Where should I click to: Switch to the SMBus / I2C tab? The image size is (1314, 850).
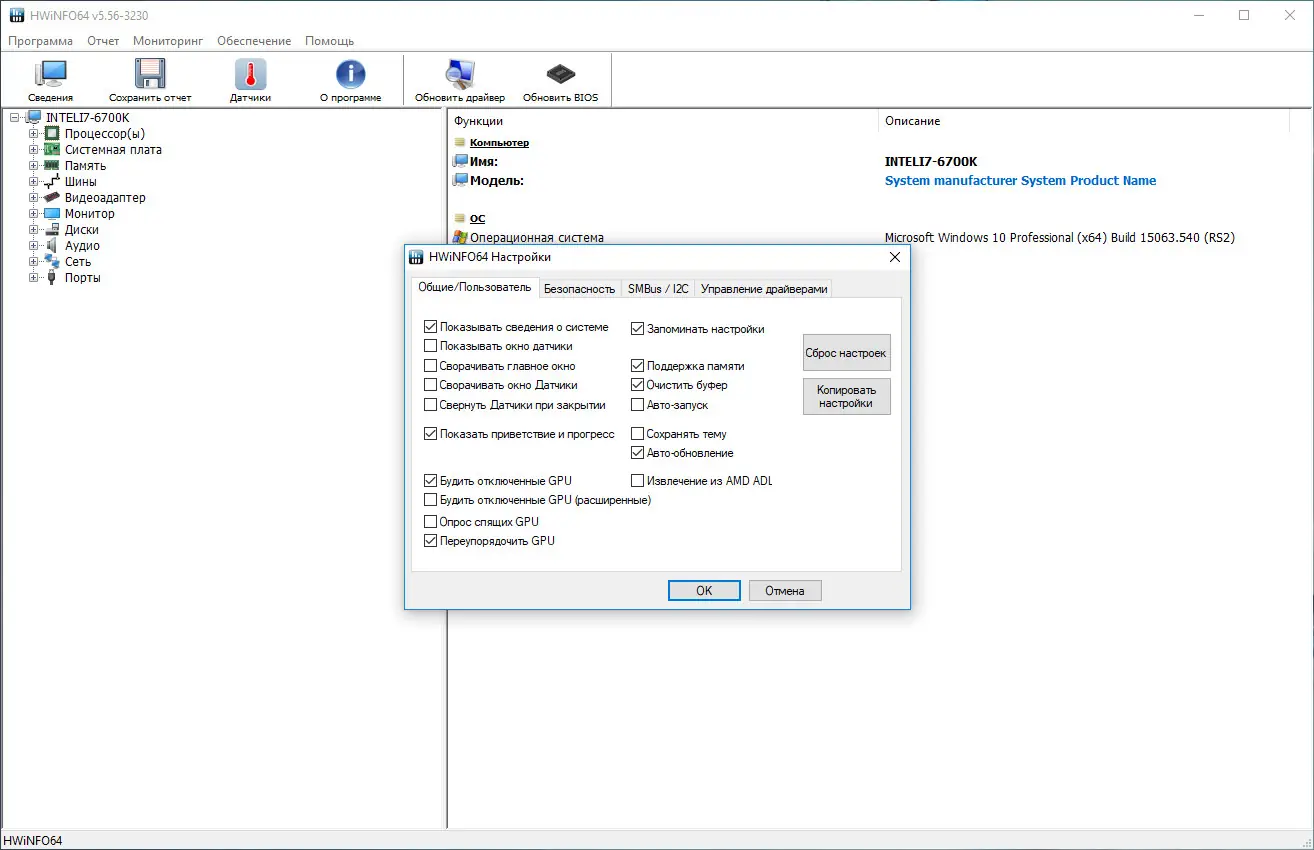[658, 288]
